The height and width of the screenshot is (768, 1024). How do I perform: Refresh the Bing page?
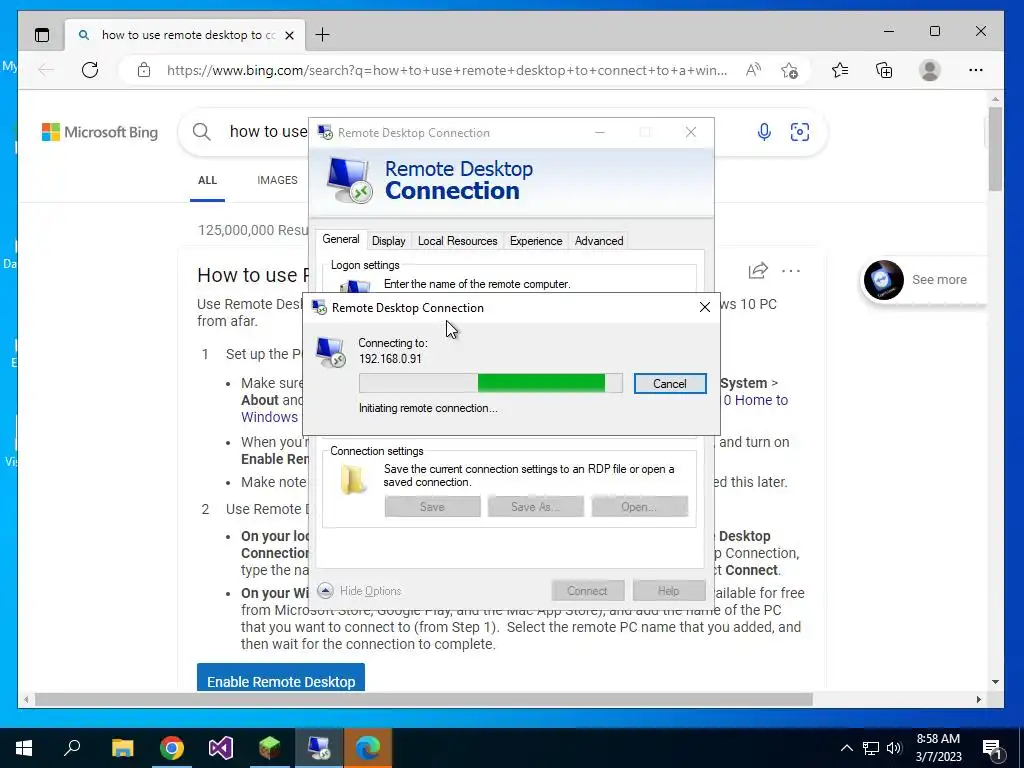(x=90, y=70)
